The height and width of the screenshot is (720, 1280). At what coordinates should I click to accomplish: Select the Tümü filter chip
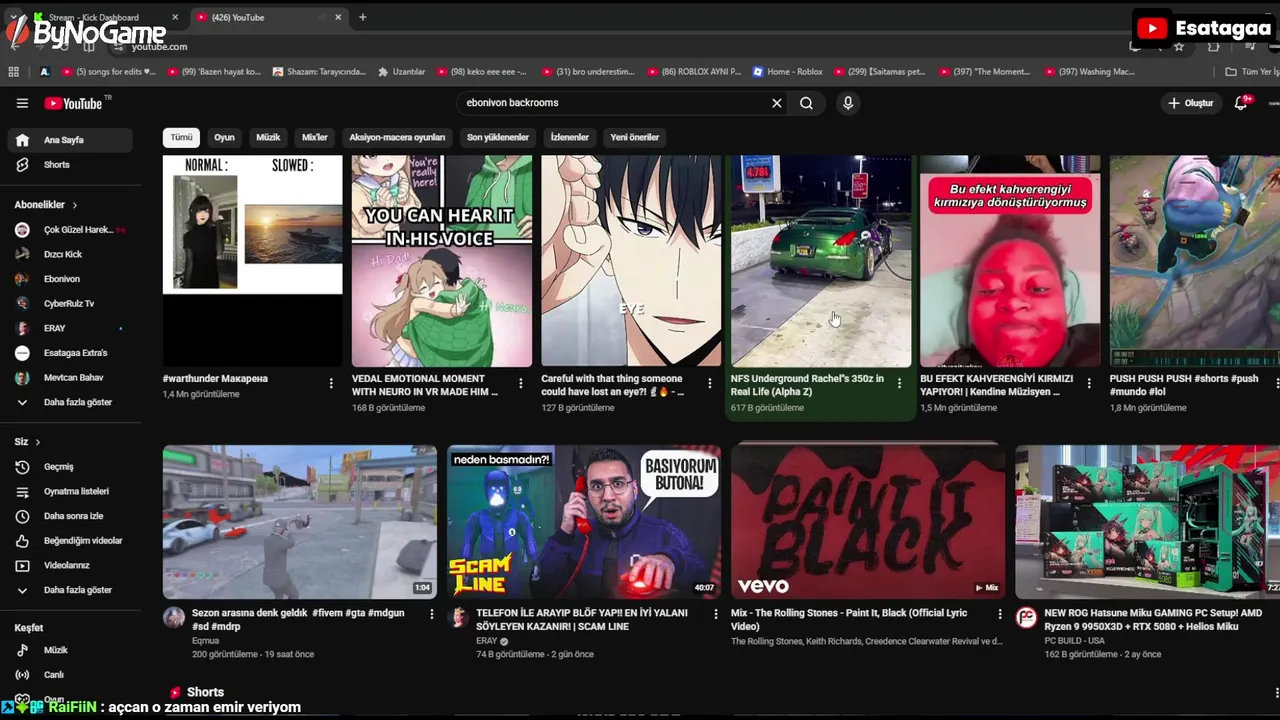181,137
